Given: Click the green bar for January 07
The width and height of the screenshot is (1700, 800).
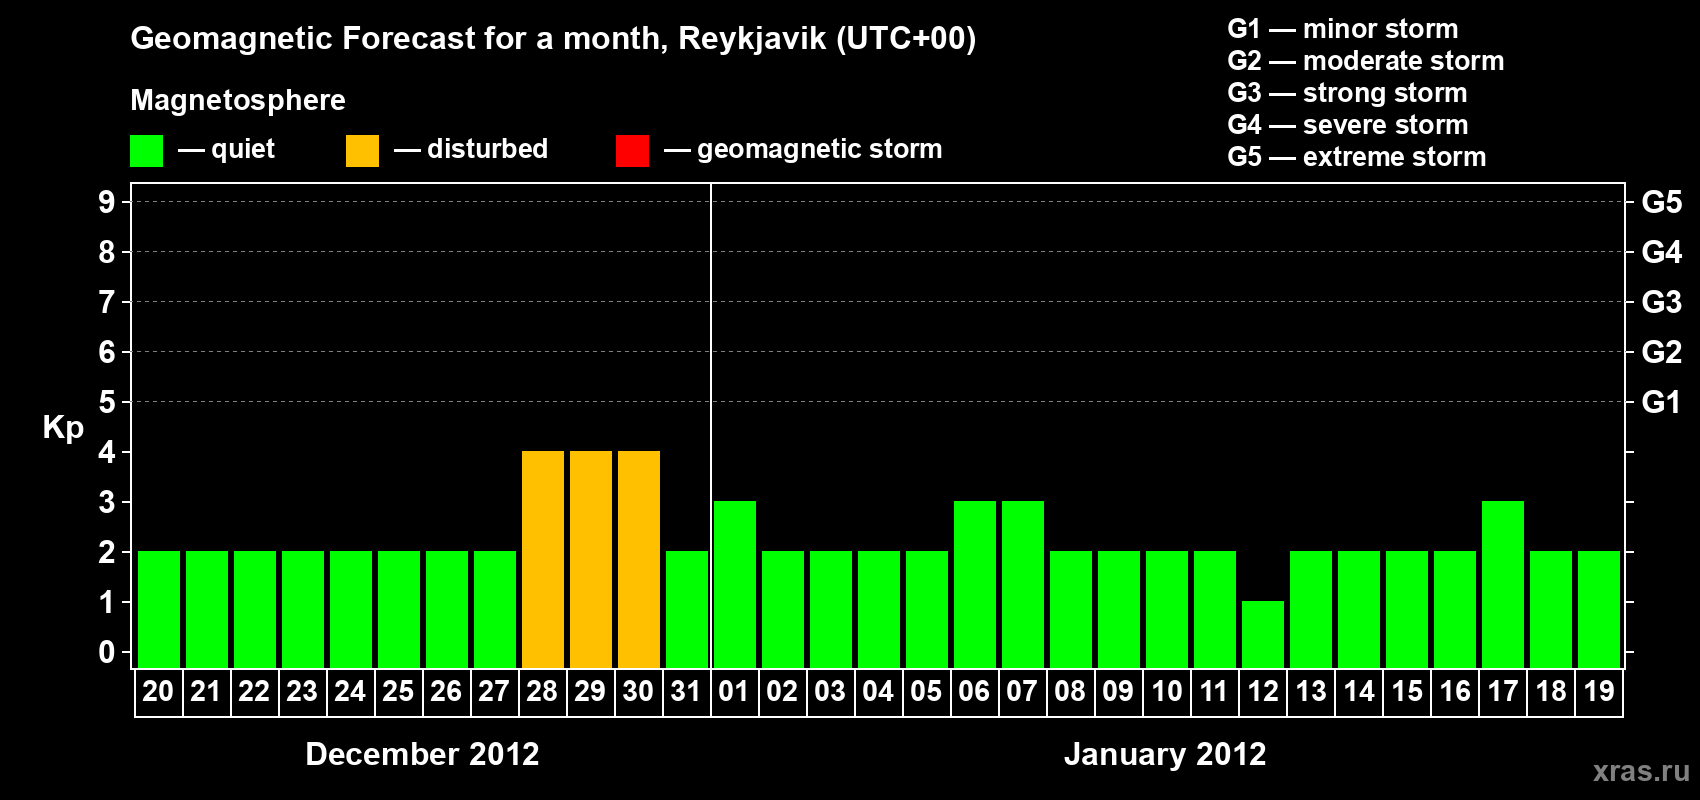Looking at the screenshot, I should tap(1023, 584).
